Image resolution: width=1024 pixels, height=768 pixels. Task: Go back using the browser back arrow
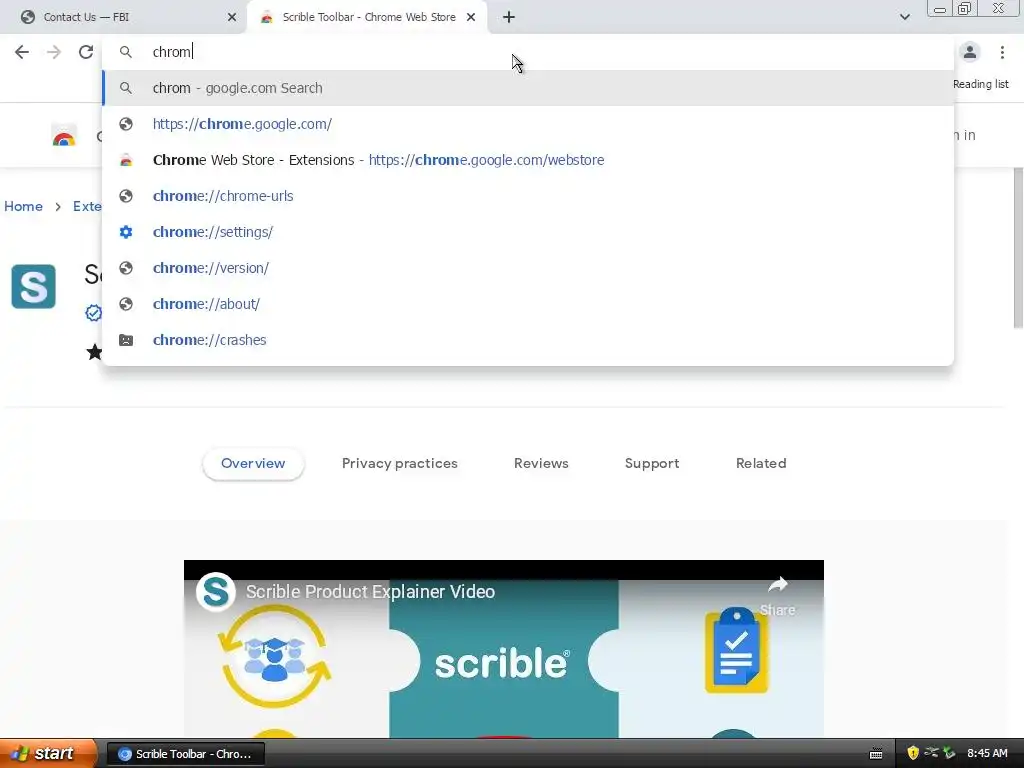pos(22,52)
